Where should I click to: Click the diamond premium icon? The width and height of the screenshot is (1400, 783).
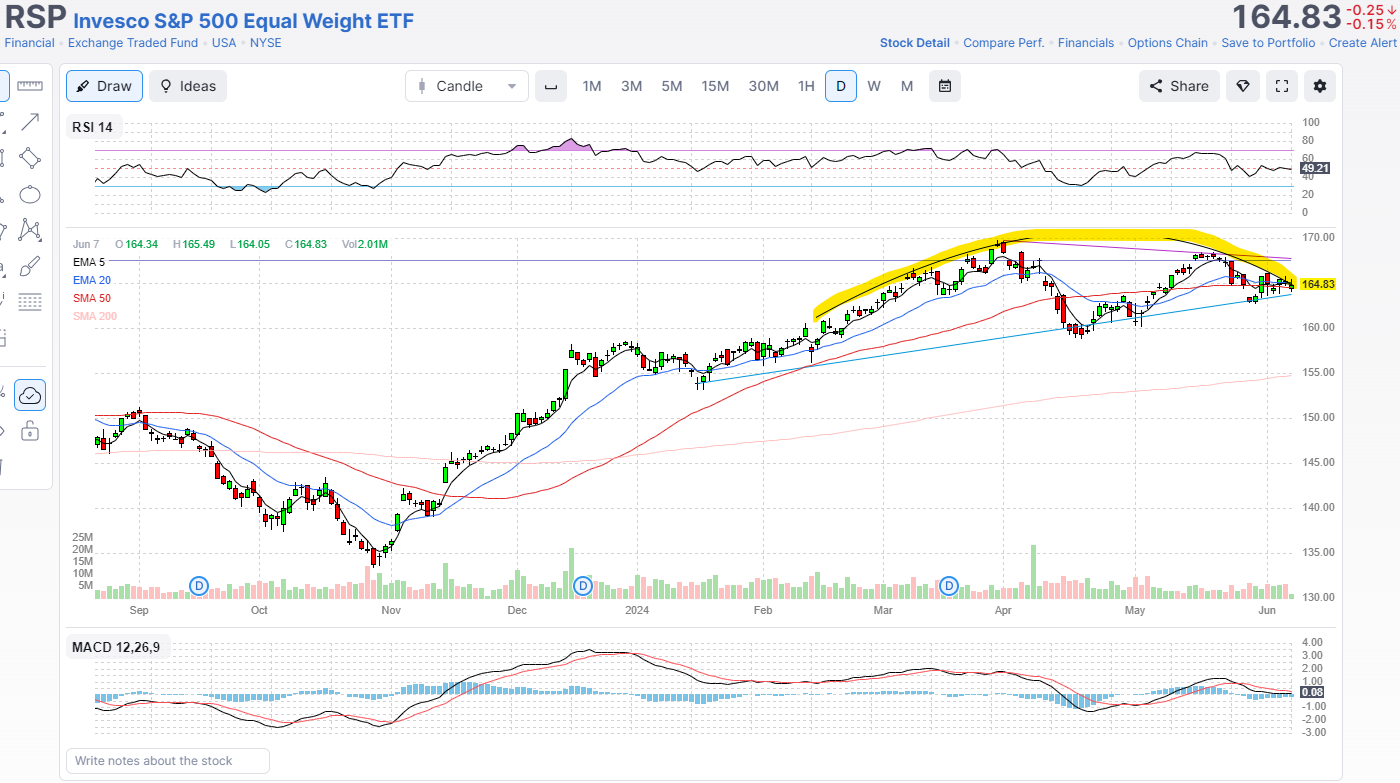[x=1243, y=86]
